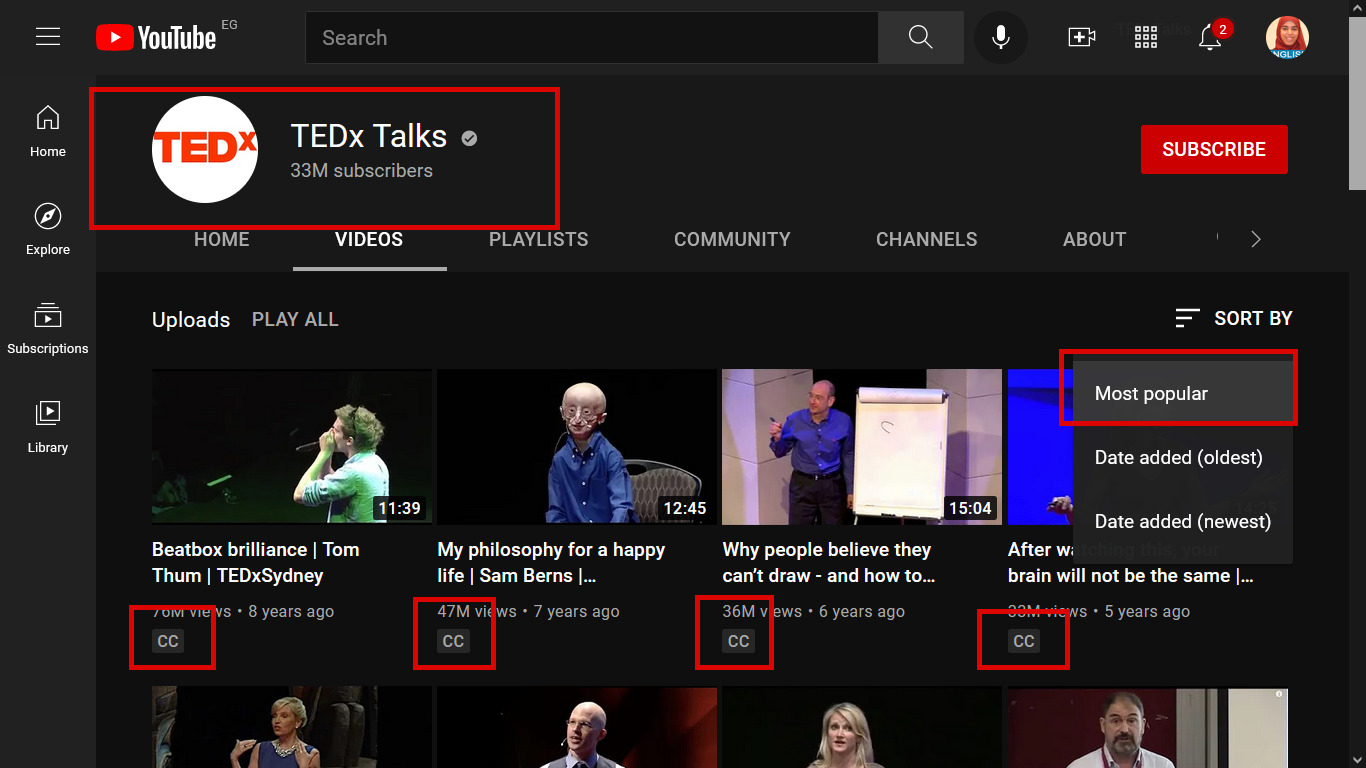This screenshot has height=768, width=1366.
Task: Select Date added (newest) option
Action: click(x=1183, y=521)
